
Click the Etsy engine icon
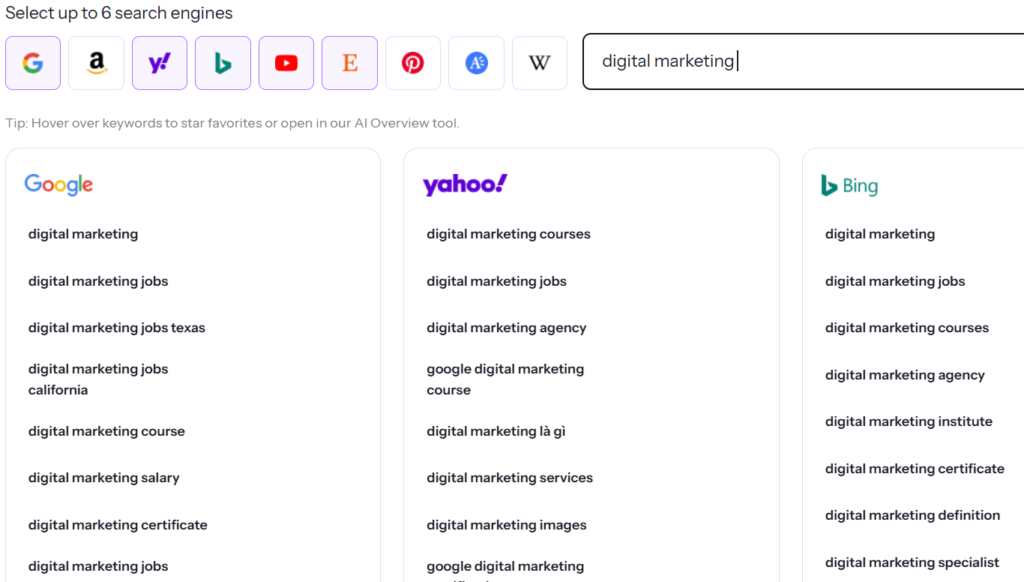pos(350,63)
